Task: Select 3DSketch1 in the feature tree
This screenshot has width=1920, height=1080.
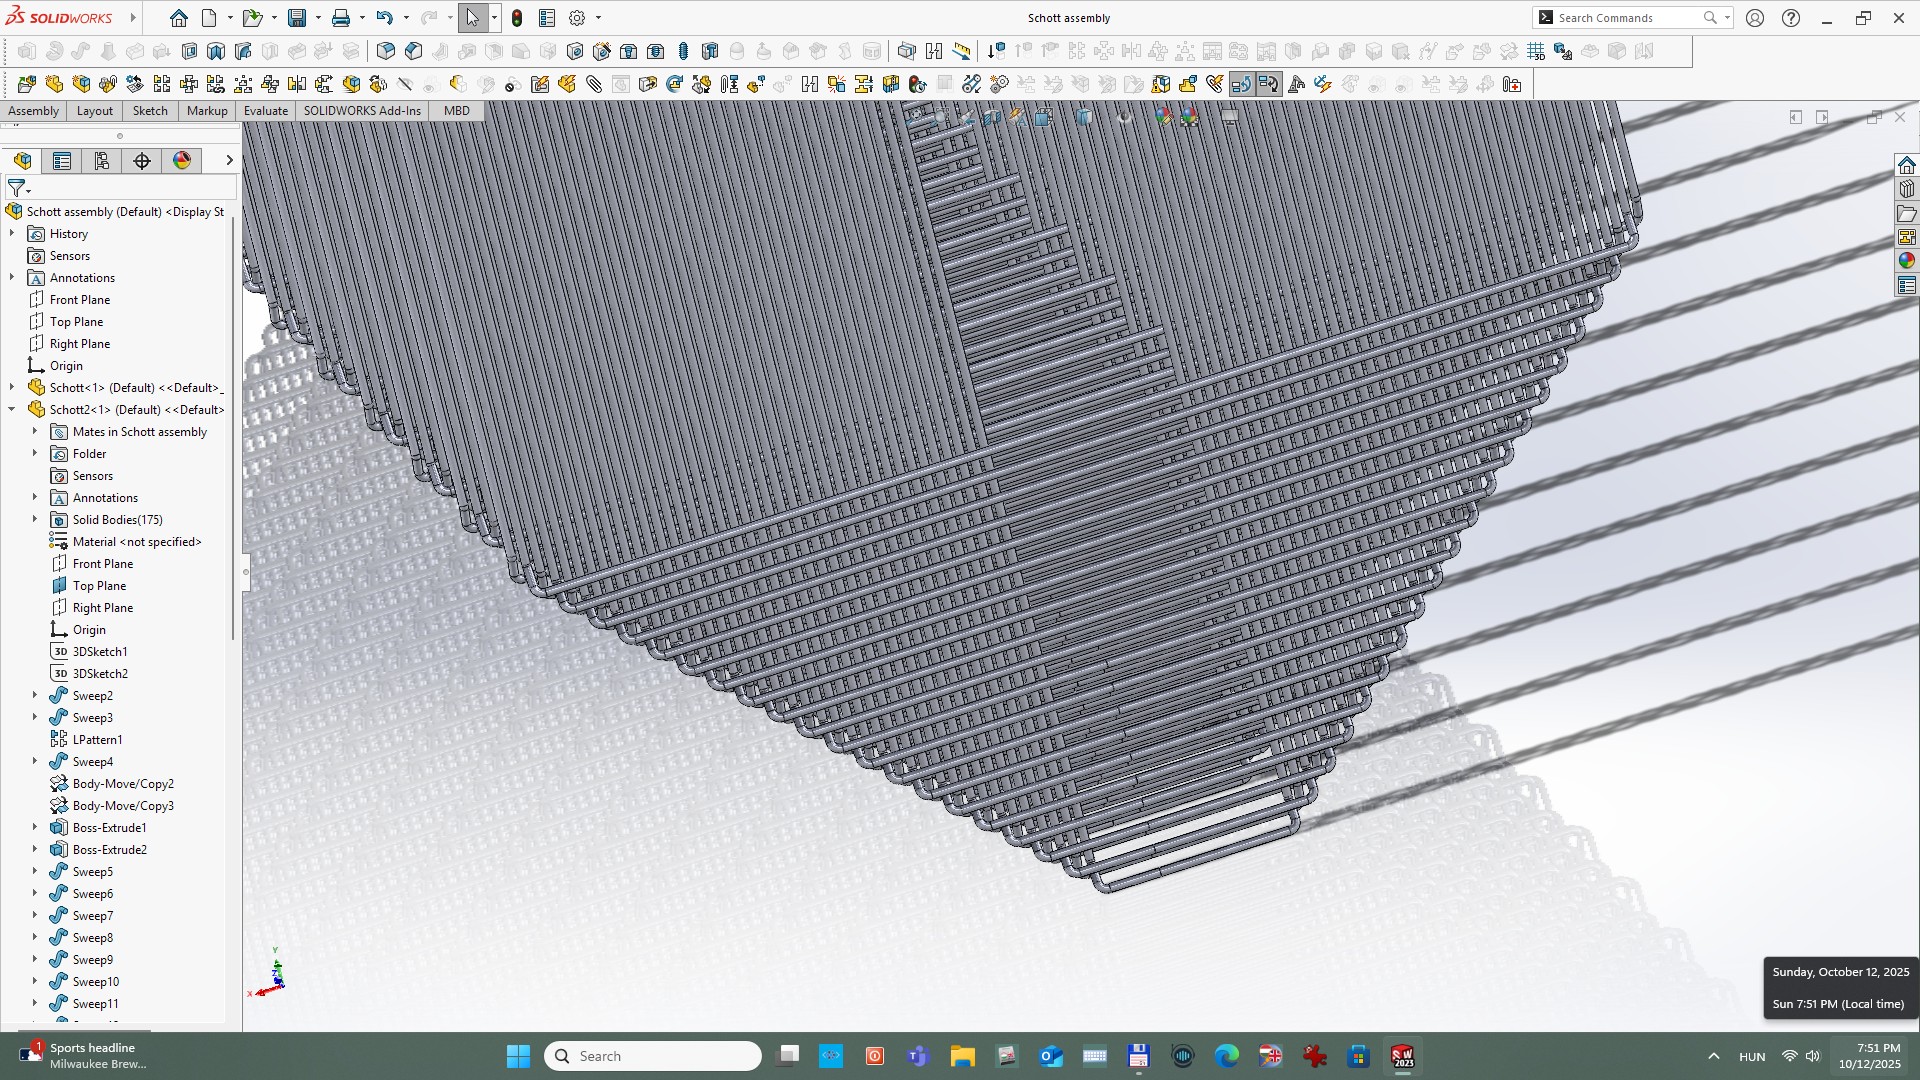Action: 100,651
